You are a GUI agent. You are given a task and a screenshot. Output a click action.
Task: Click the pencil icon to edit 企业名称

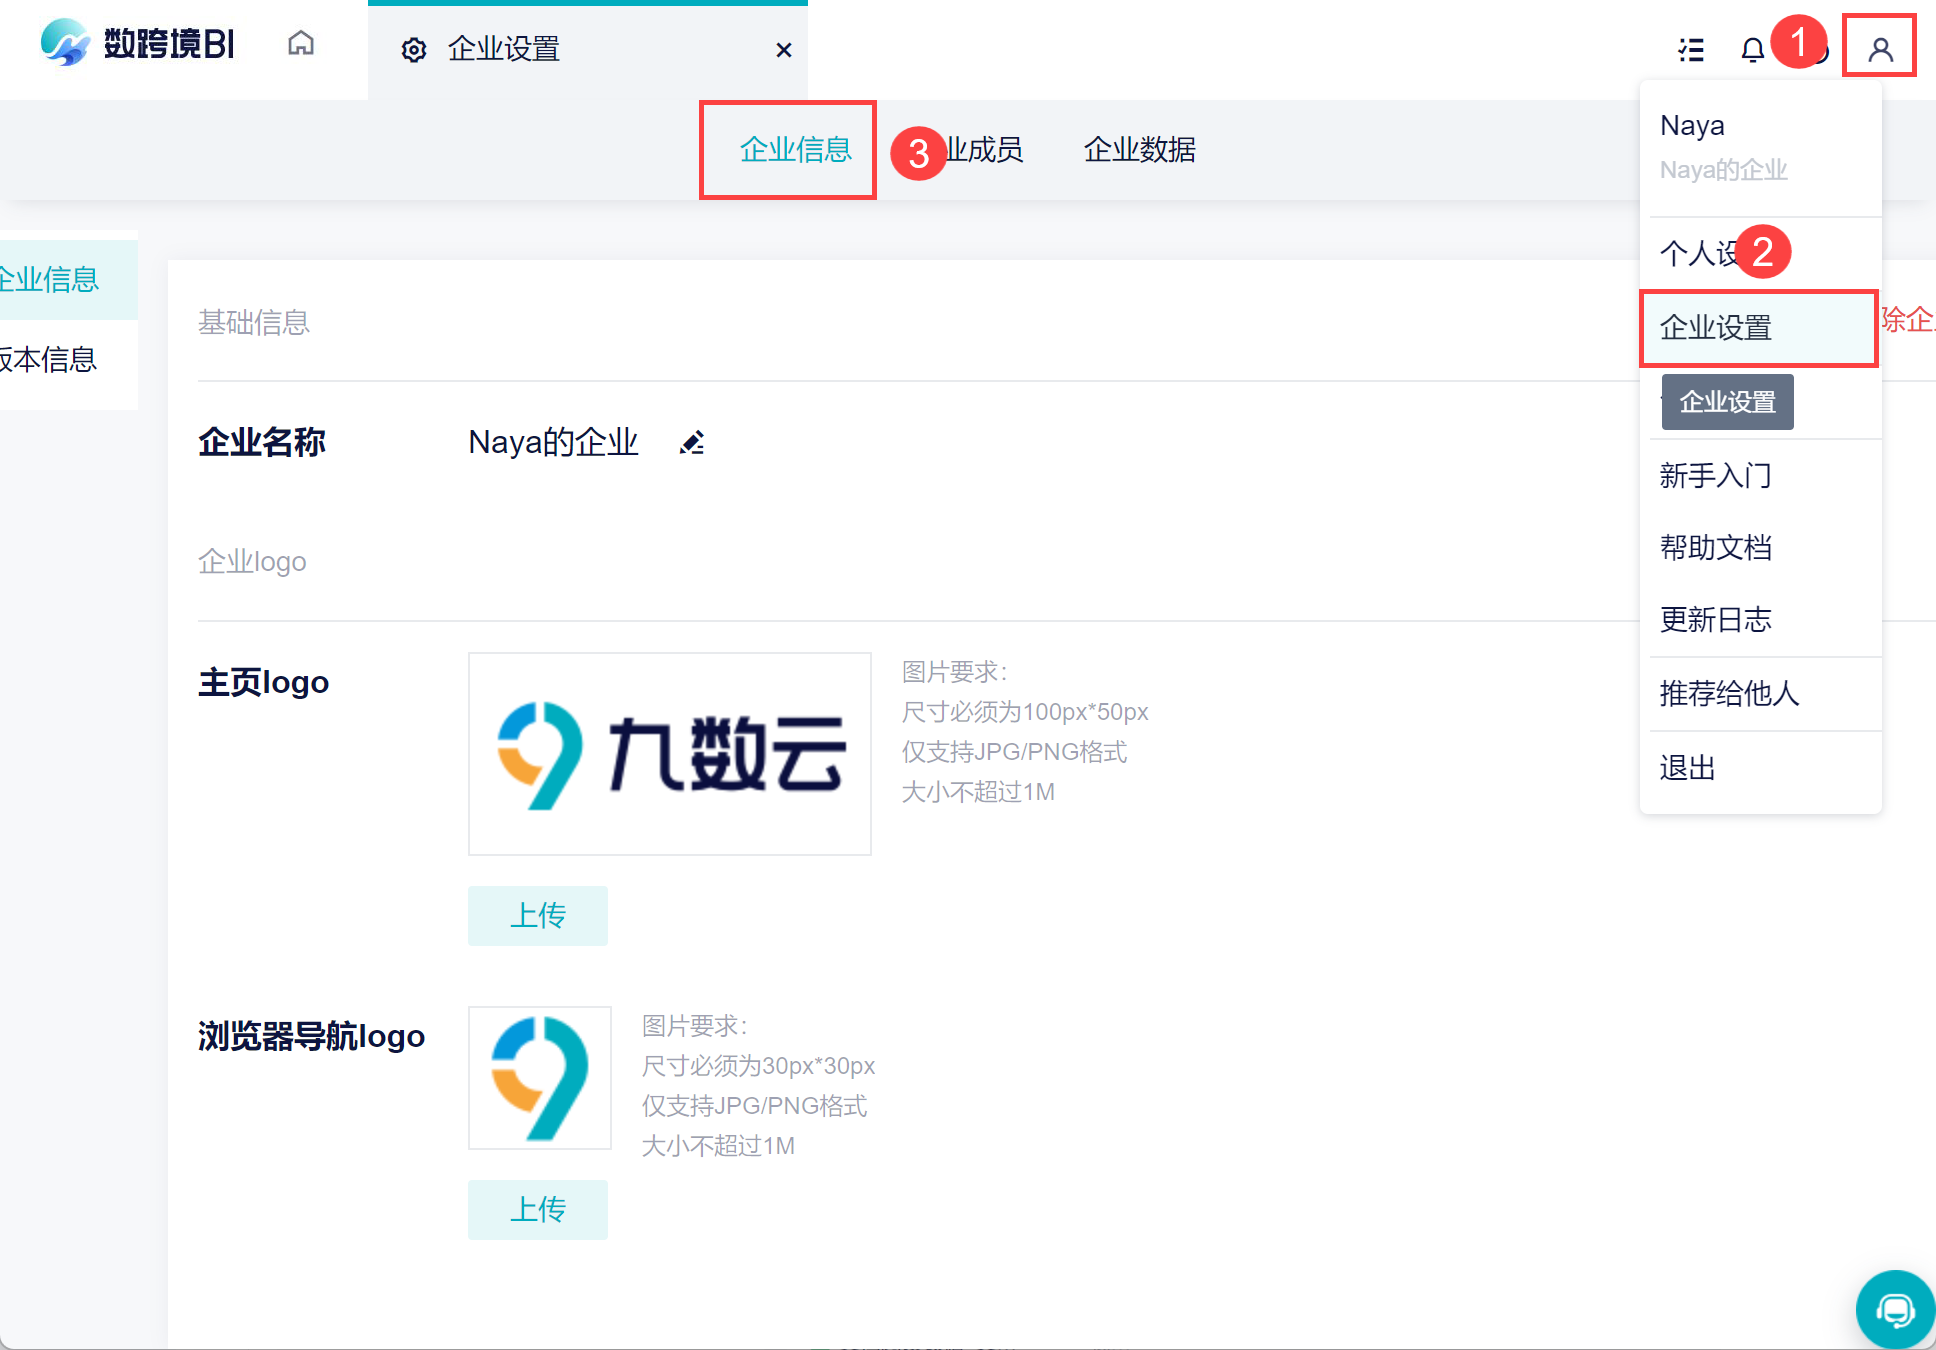click(x=692, y=442)
